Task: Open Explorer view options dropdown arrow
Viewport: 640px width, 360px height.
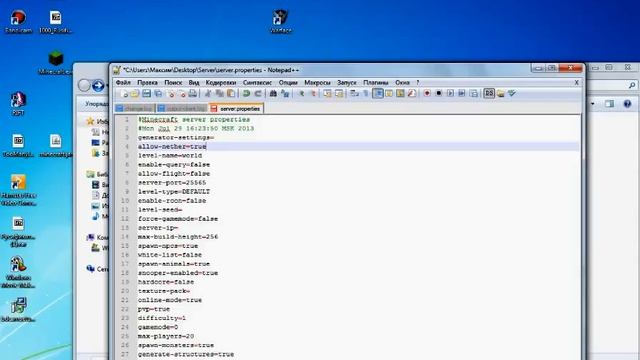Action: point(593,104)
